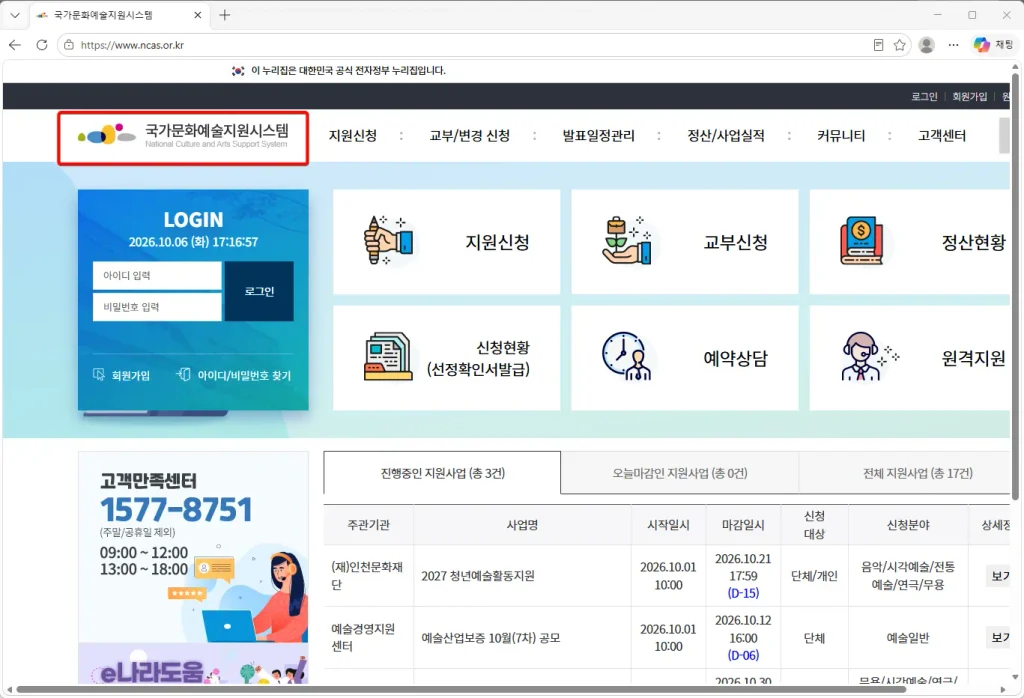Reload the page with refresh icon
The height and width of the screenshot is (698, 1024).
[x=42, y=45]
